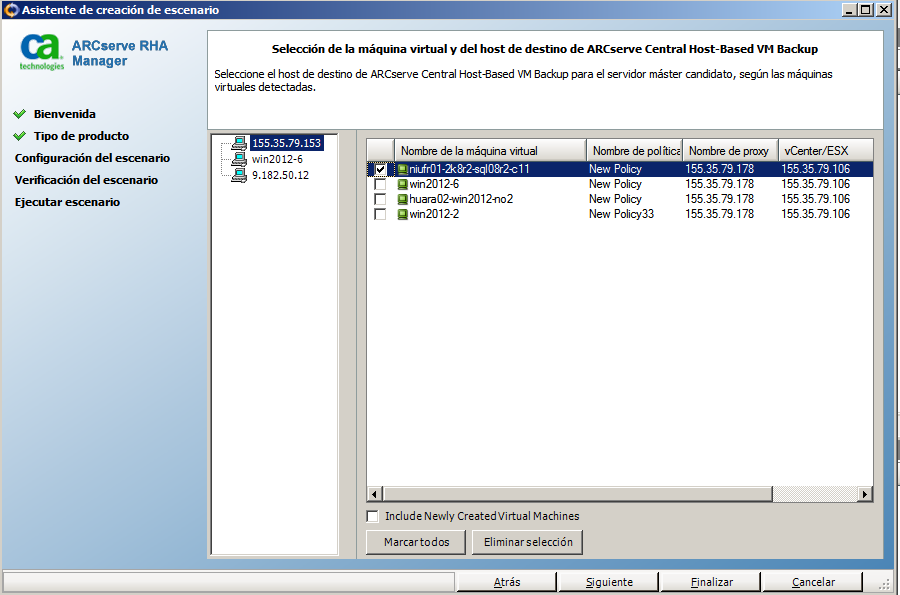Click the VM icon for niufr01-2k8r2-sql08r2-c11
900x595 pixels.
click(403, 169)
